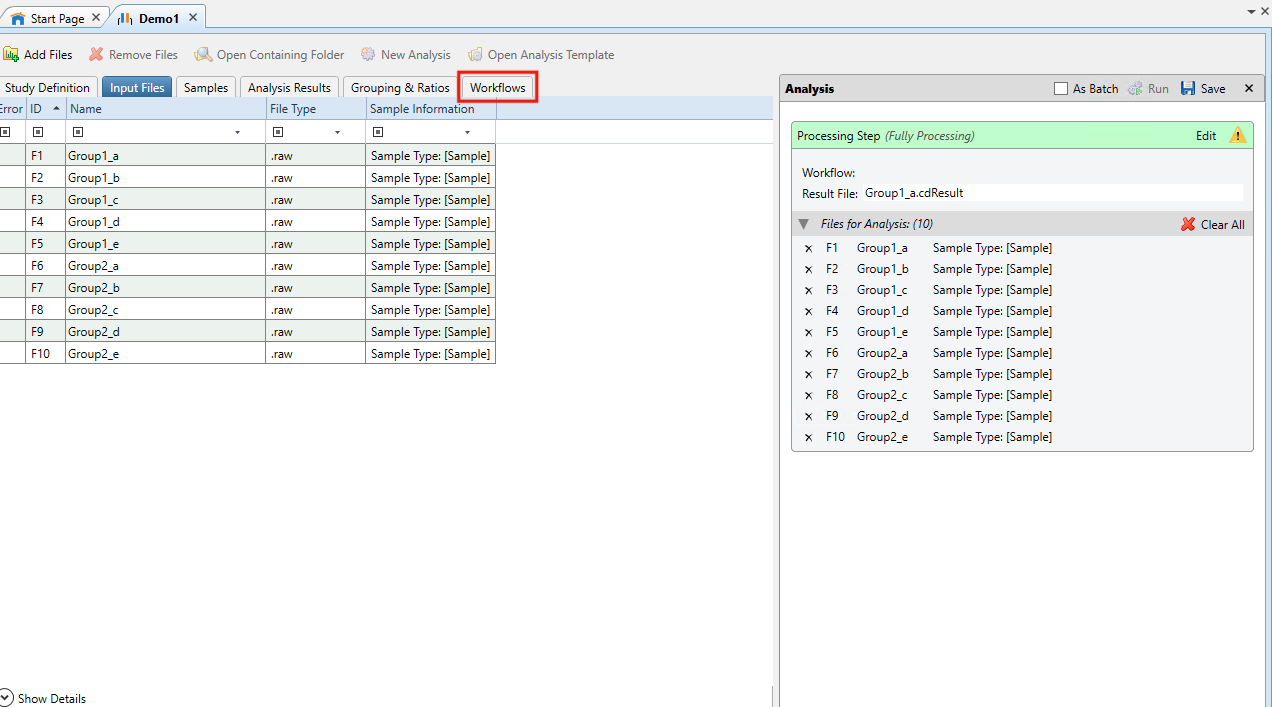The height and width of the screenshot is (707, 1272).
Task: Click the Sample Information column header
Action: 431,109
